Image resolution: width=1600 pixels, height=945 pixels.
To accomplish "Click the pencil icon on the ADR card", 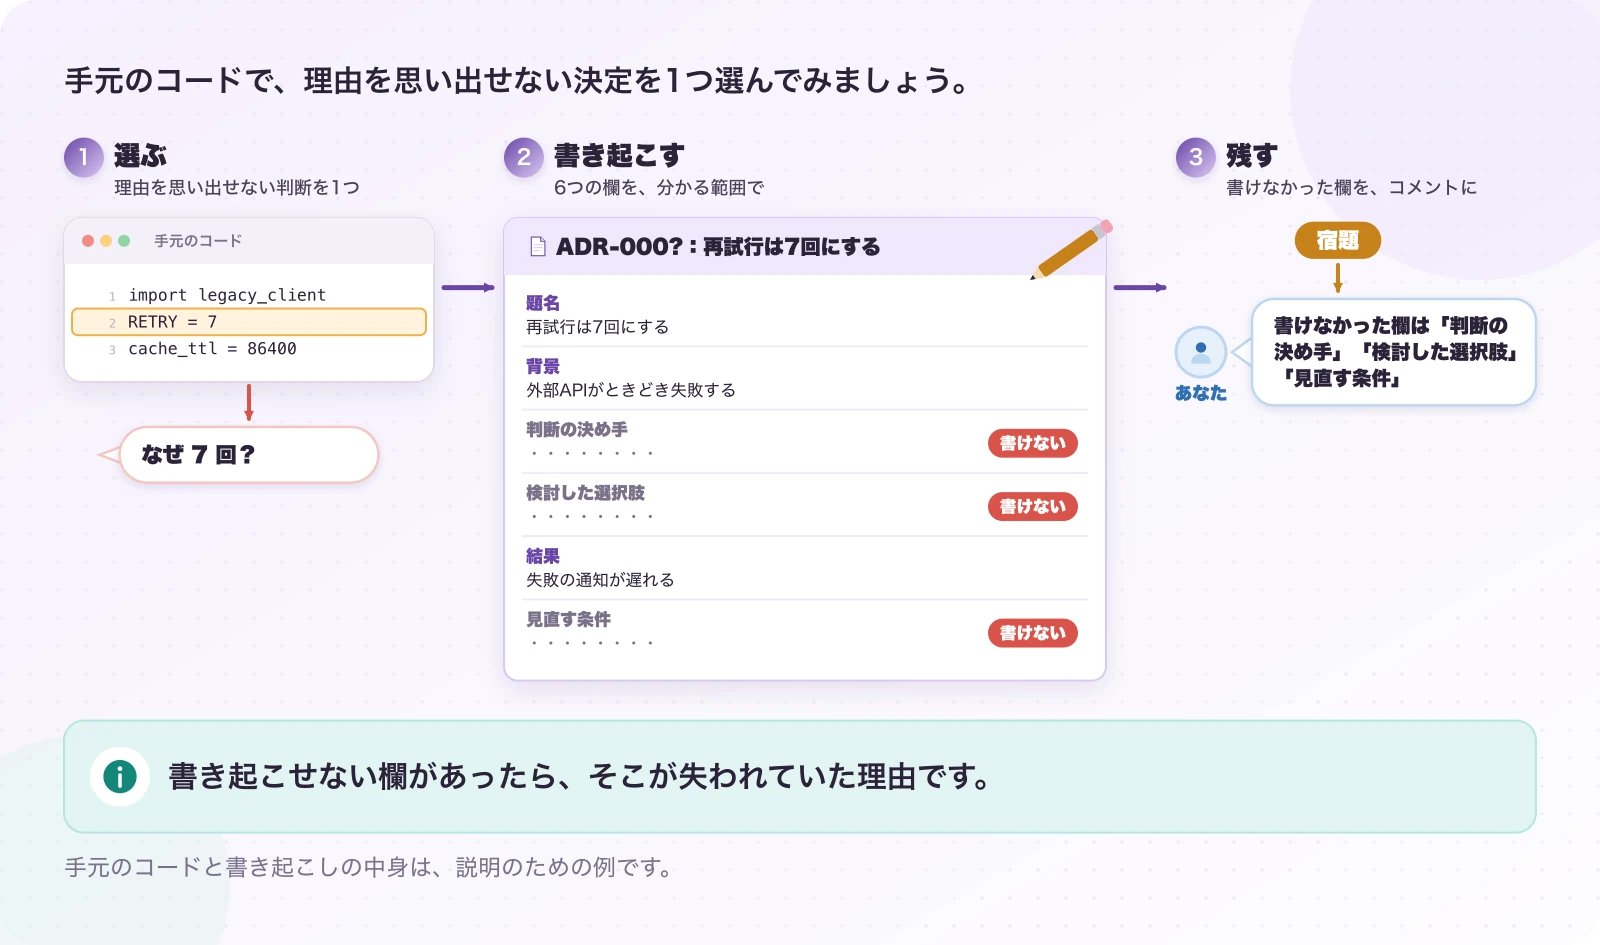I will (x=1071, y=249).
